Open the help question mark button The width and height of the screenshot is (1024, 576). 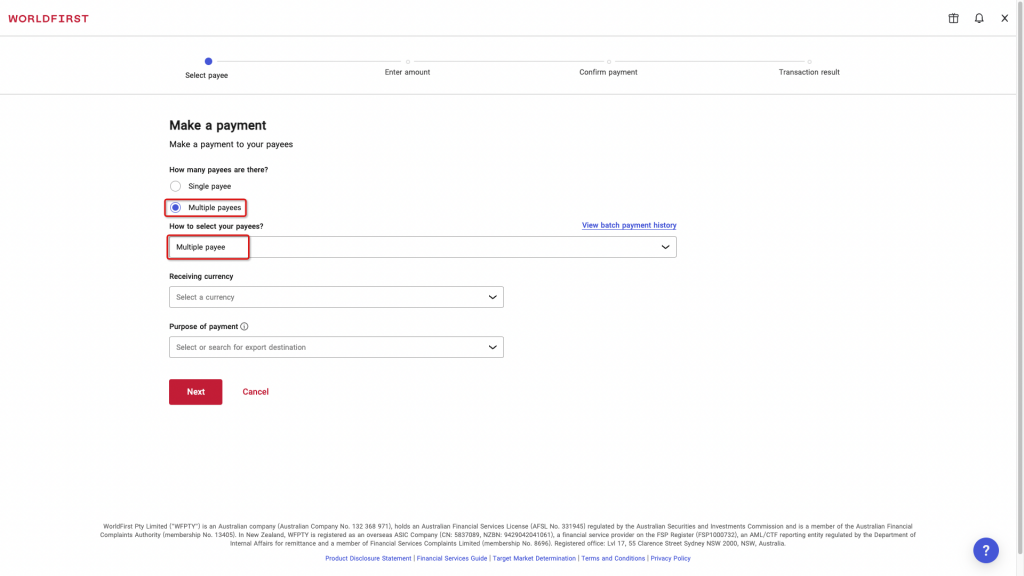986,550
